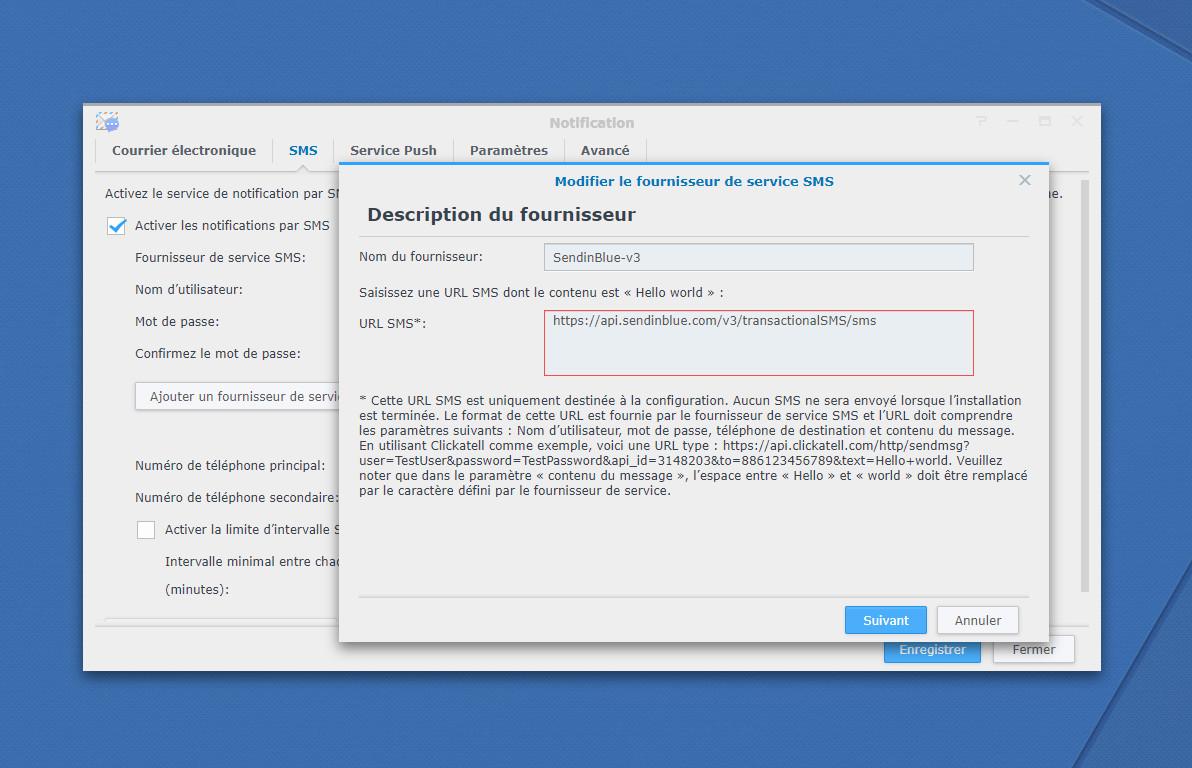Close the SMS provider edit dialog
The height and width of the screenshot is (768, 1192).
click(1024, 181)
